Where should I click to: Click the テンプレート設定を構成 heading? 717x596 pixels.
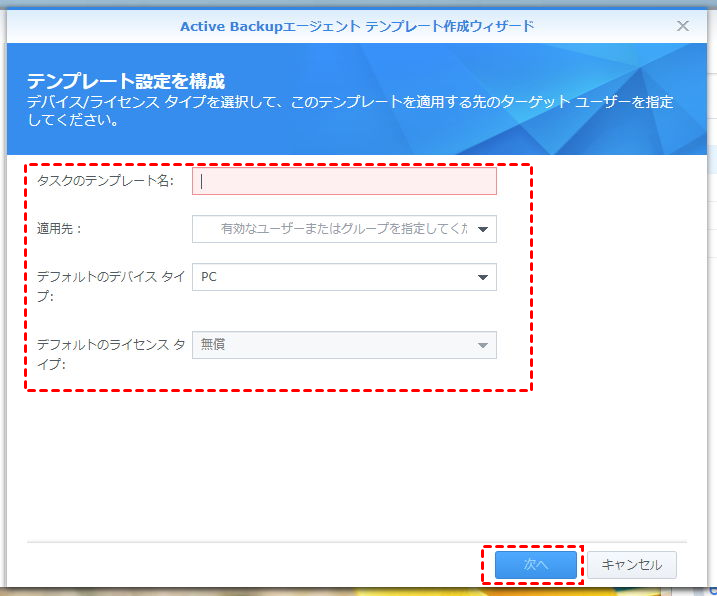[126, 81]
